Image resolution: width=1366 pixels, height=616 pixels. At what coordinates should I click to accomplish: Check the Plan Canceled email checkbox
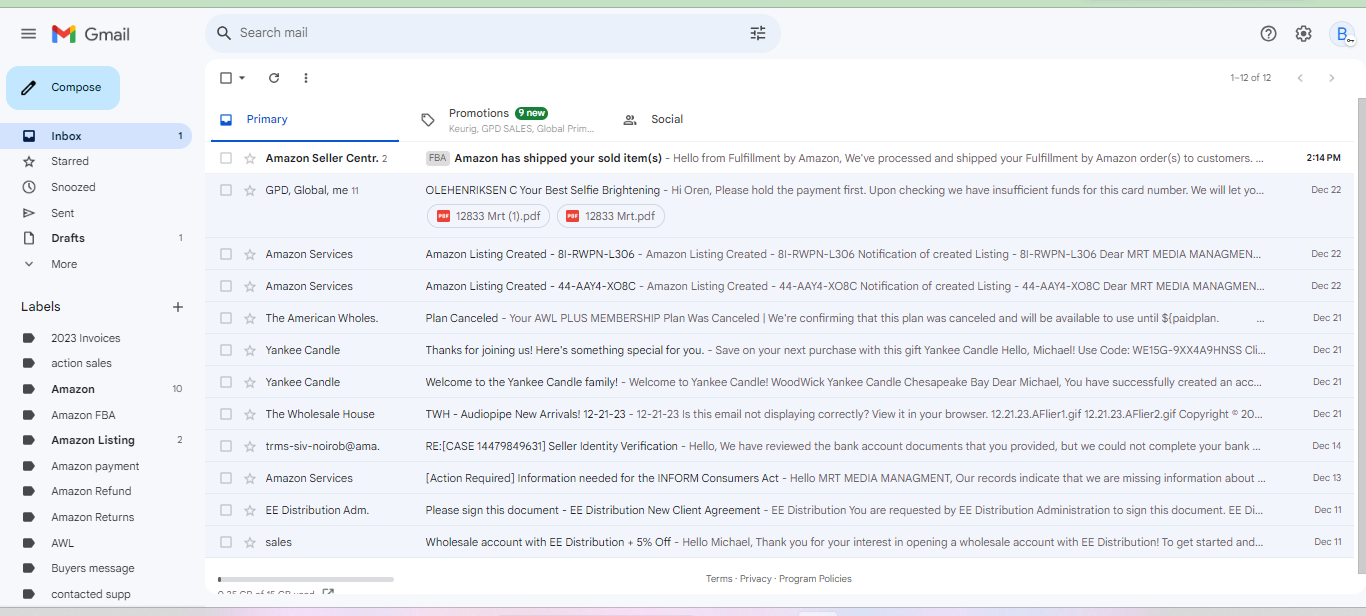[x=226, y=318]
